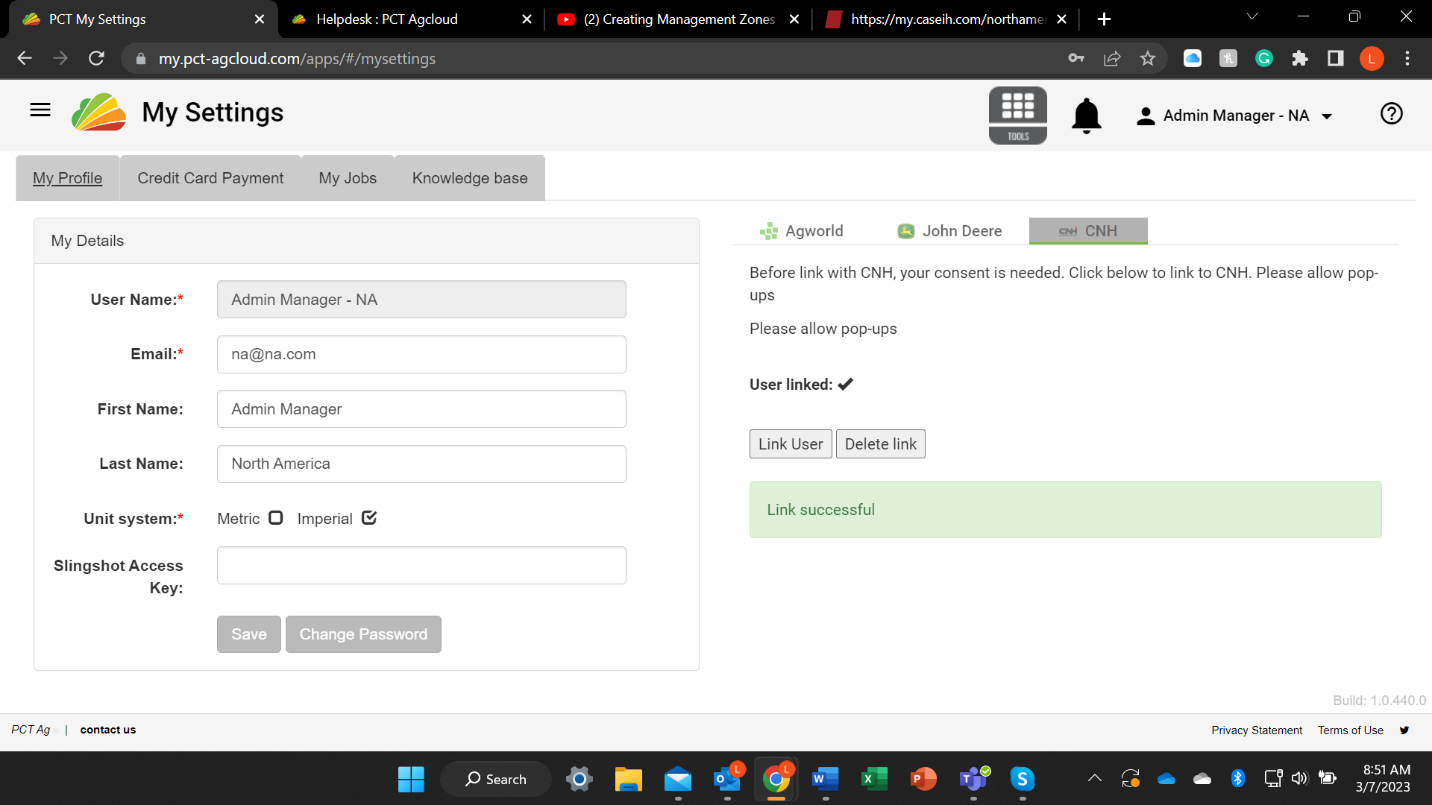This screenshot has width=1432, height=805.
Task: Open PowerPoint from taskbar
Action: click(923, 779)
